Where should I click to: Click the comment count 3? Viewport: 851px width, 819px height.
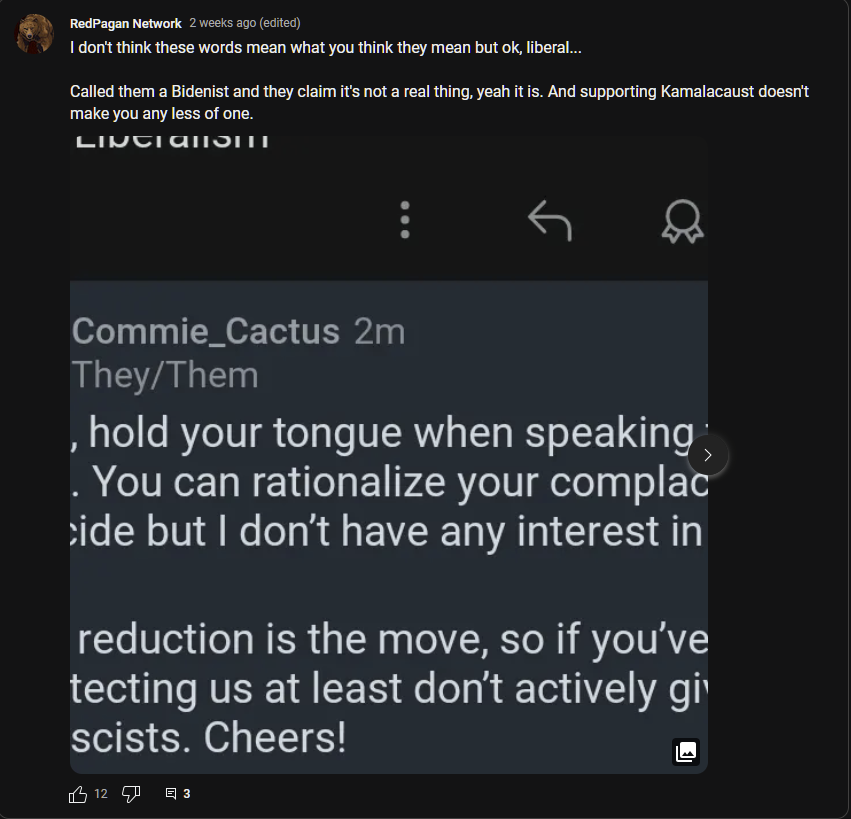click(187, 794)
